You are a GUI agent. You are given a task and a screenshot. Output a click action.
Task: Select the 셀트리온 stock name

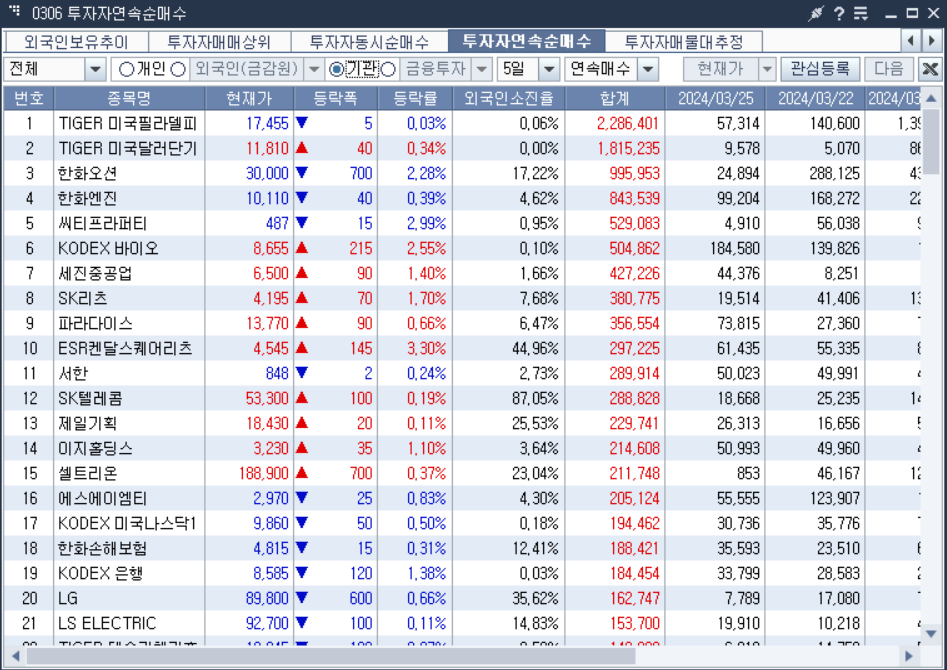88,474
